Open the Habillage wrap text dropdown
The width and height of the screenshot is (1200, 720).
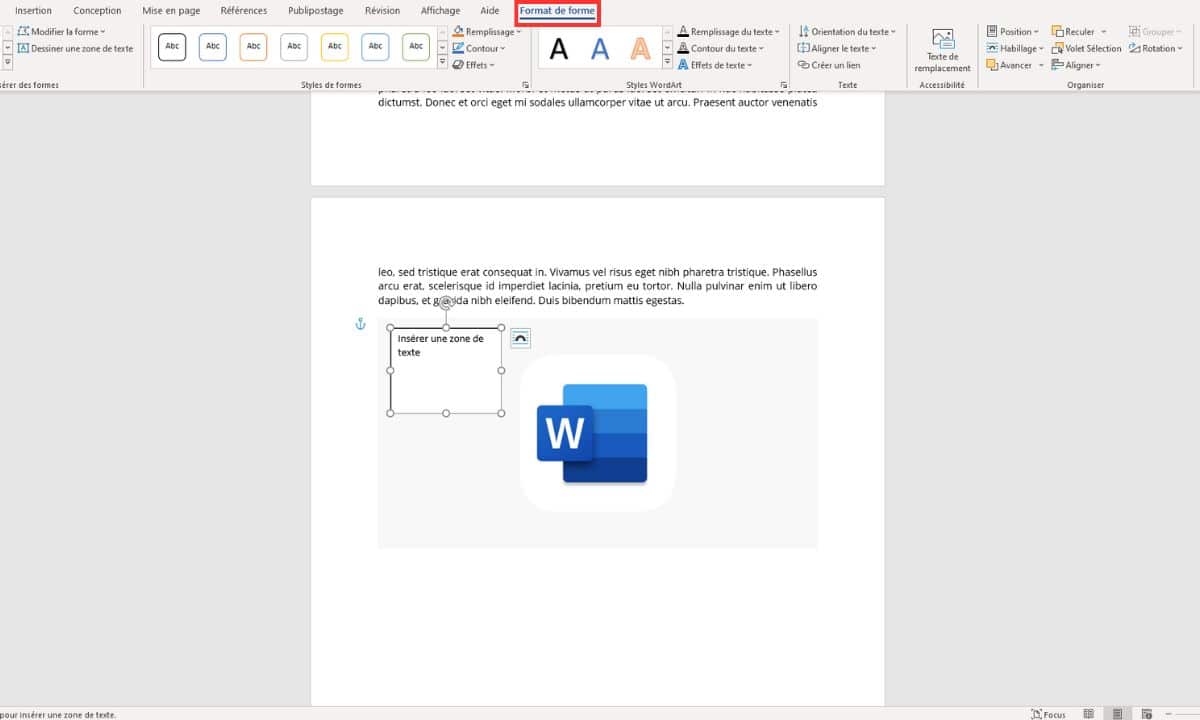1015,48
